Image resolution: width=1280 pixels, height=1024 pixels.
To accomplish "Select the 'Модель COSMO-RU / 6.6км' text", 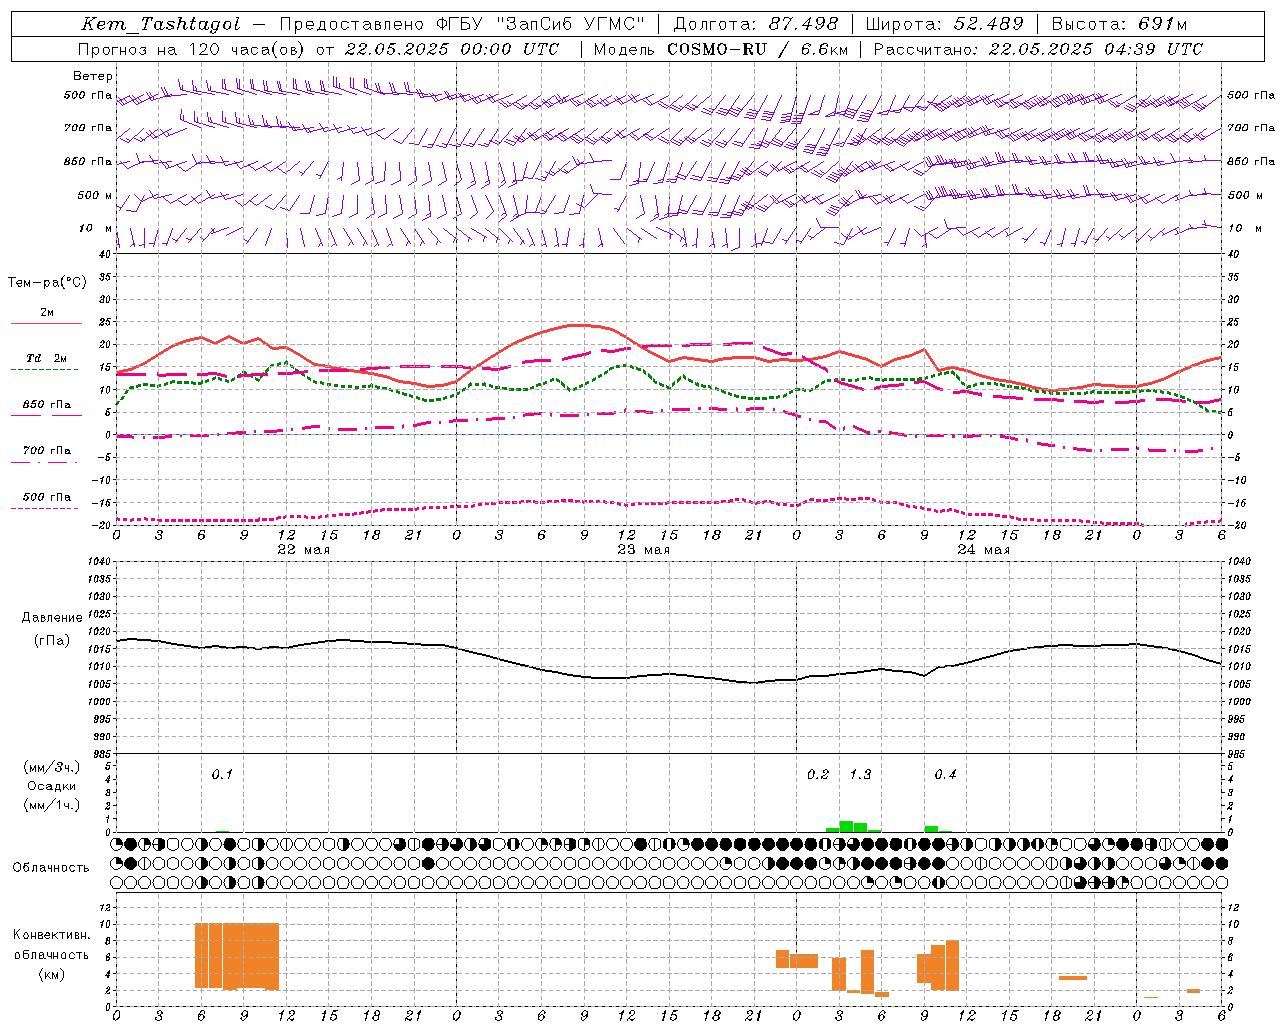I will click(721, 49).
